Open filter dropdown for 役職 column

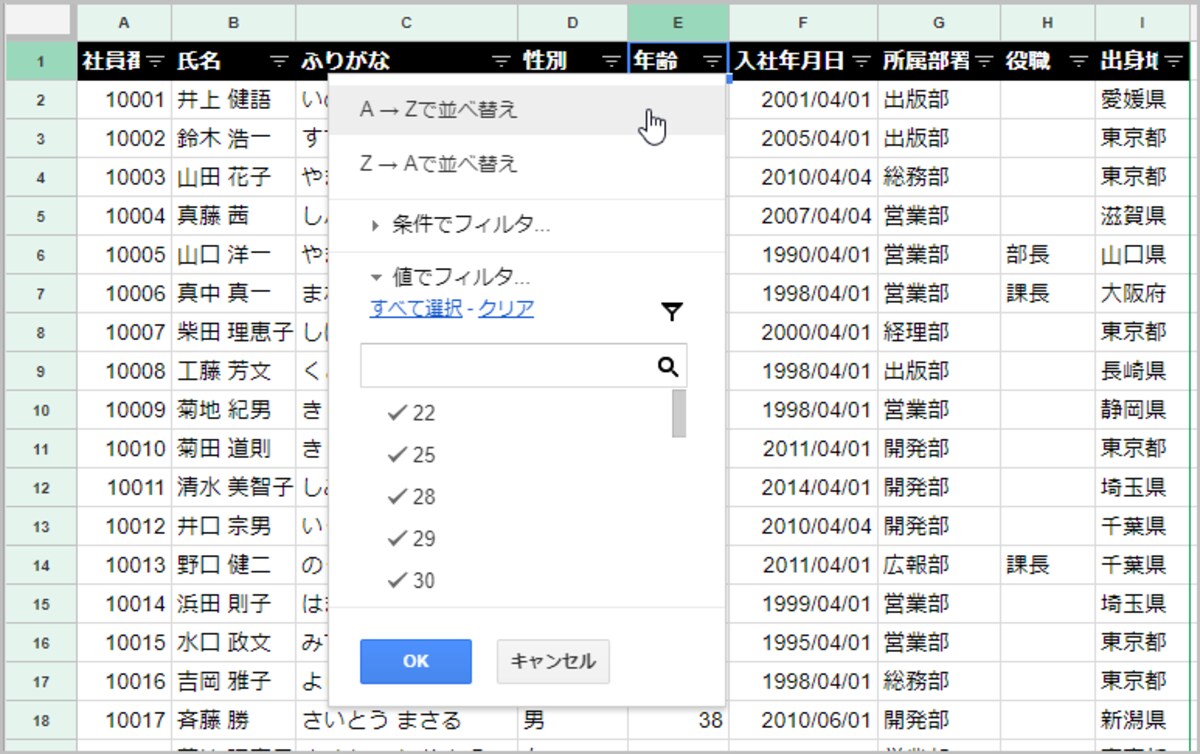coord(1078,61)
